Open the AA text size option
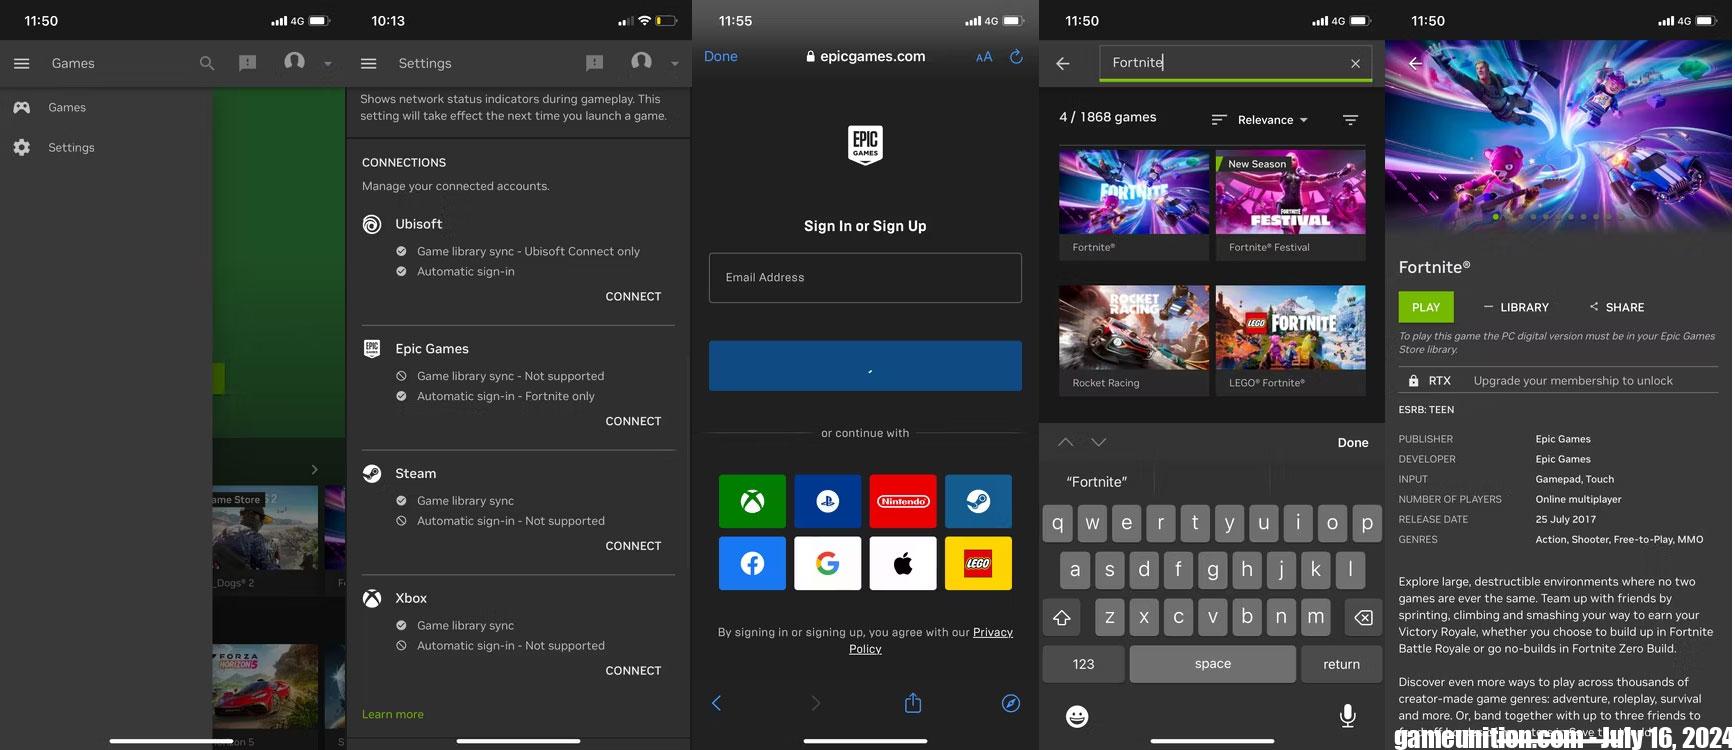 pos(984,57)
